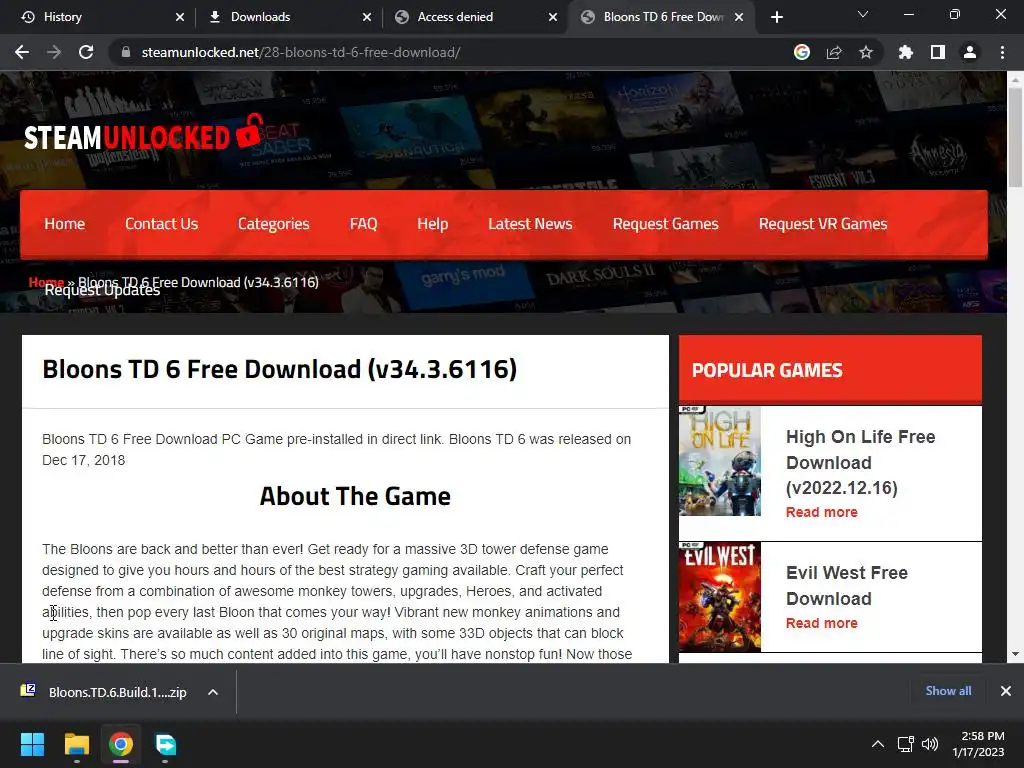Image resolution: width=1024 pixels, height=768 pixels.
Task: Switch to the History tab
Action: tap(98, 17)
